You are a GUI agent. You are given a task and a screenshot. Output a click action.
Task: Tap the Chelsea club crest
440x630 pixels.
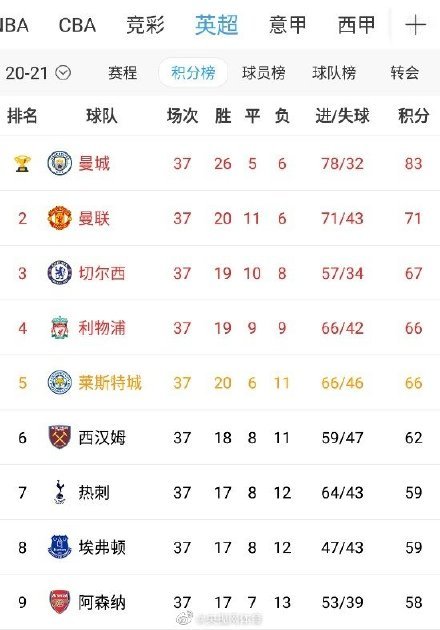click(x=59, y=273)
